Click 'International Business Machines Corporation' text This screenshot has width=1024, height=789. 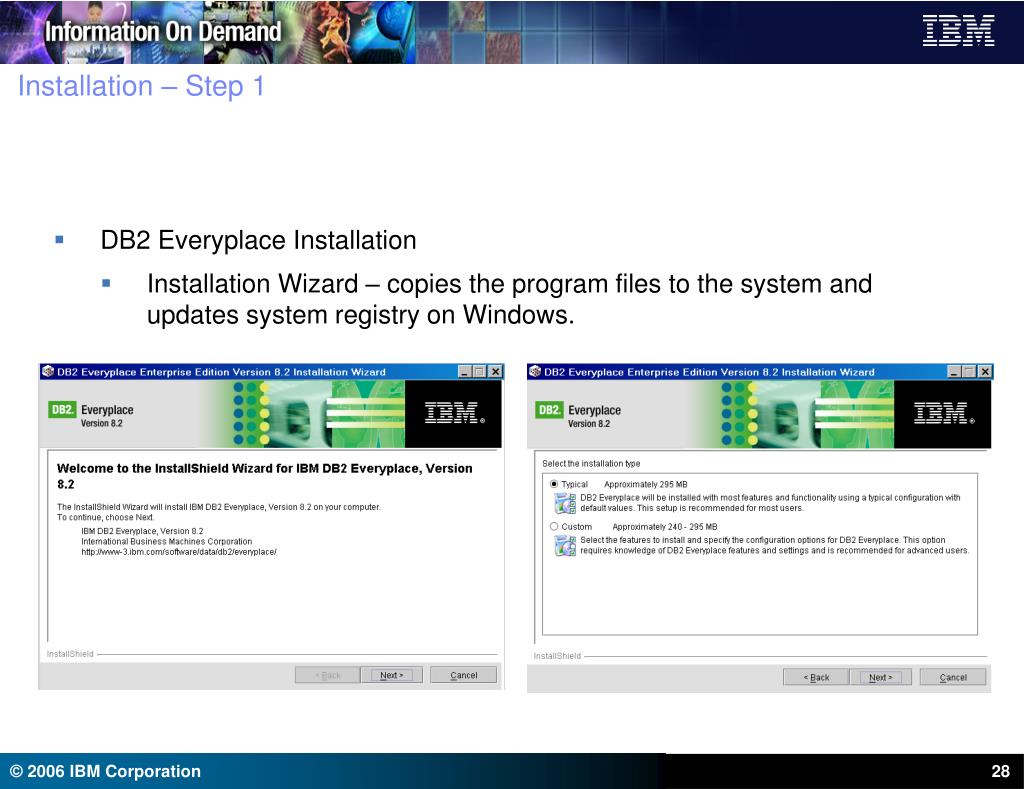tap(167, 541)
